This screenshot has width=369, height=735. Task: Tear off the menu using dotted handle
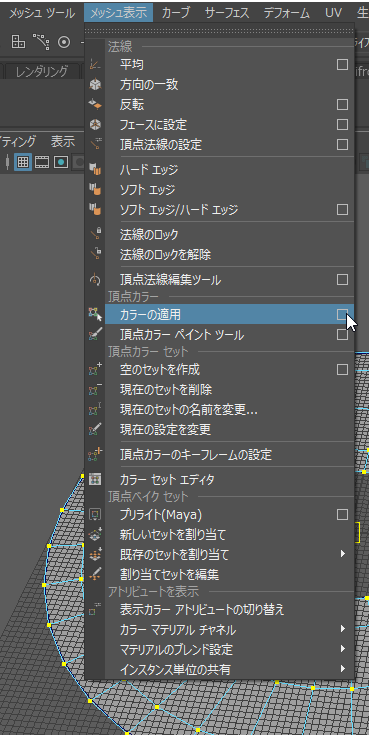coord(219,30)
